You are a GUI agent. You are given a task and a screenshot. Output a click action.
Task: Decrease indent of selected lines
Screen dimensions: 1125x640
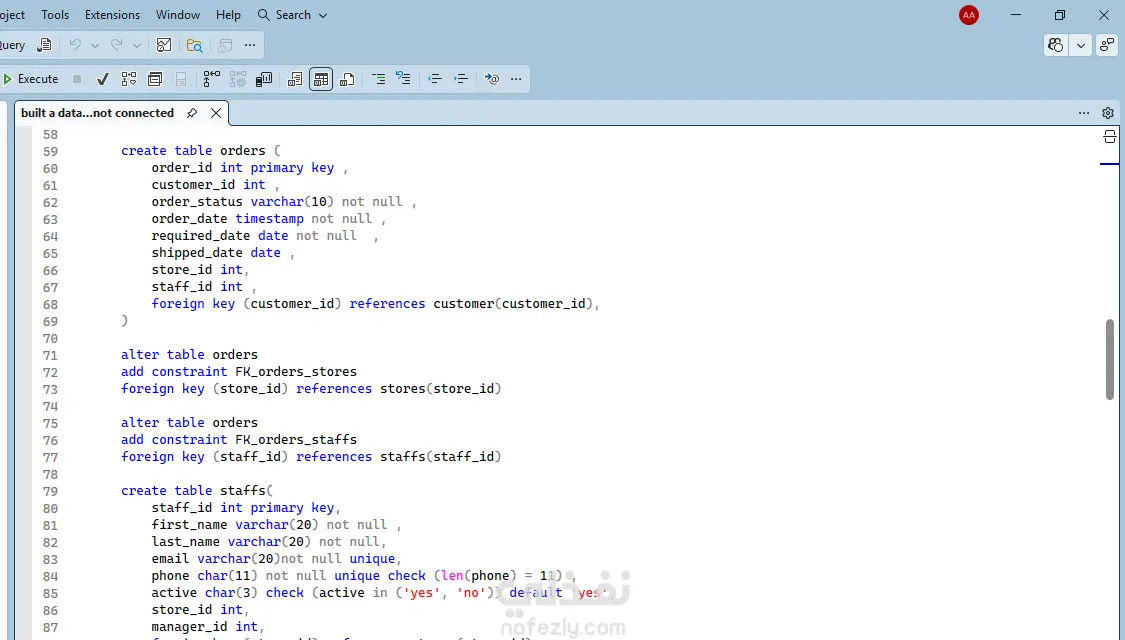(435, 79)
